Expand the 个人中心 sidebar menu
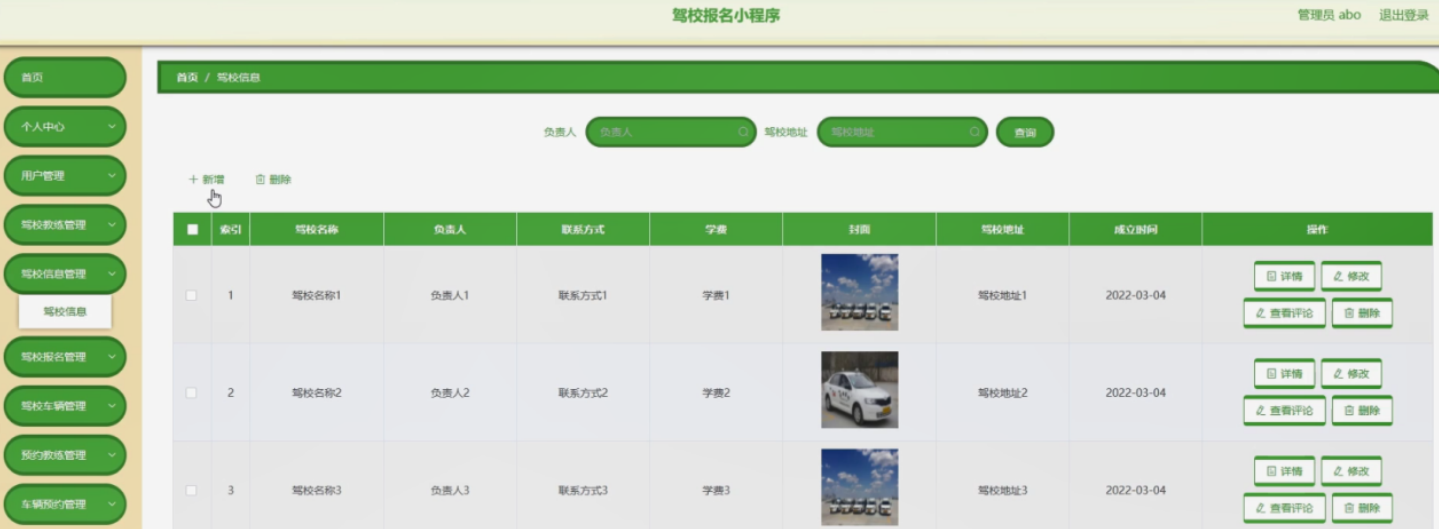This screenshot has width=1439, height=529. 66,127
